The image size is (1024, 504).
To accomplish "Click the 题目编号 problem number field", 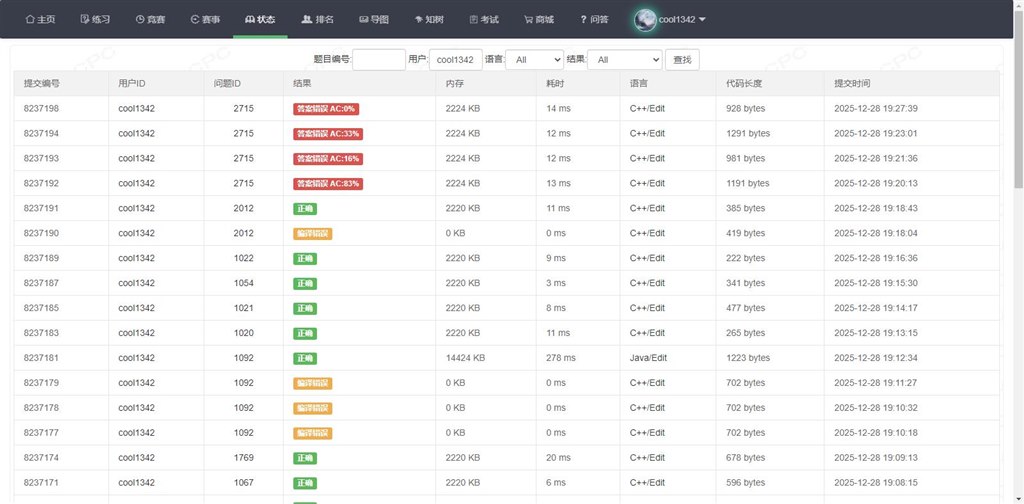I will coord(379,60).
